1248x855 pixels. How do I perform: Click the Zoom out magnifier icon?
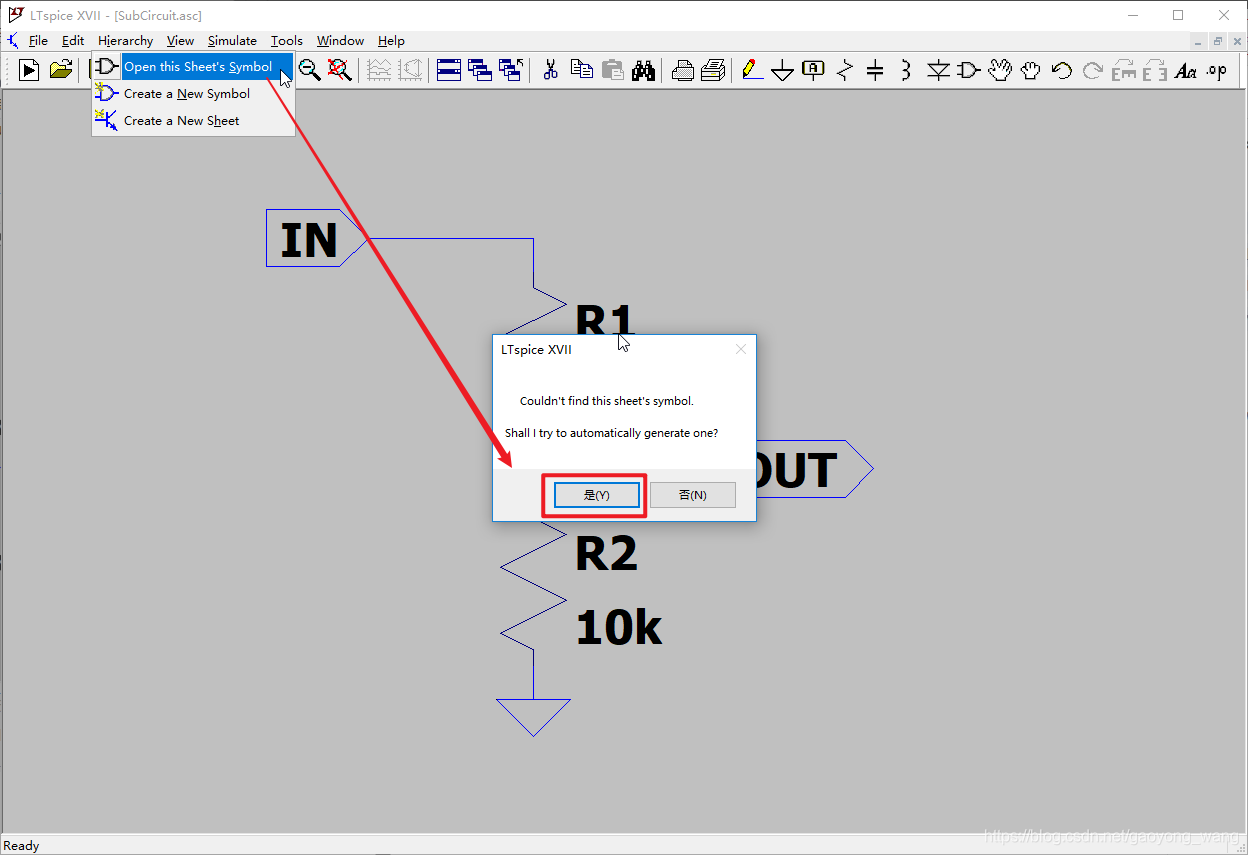pos(310,70)
